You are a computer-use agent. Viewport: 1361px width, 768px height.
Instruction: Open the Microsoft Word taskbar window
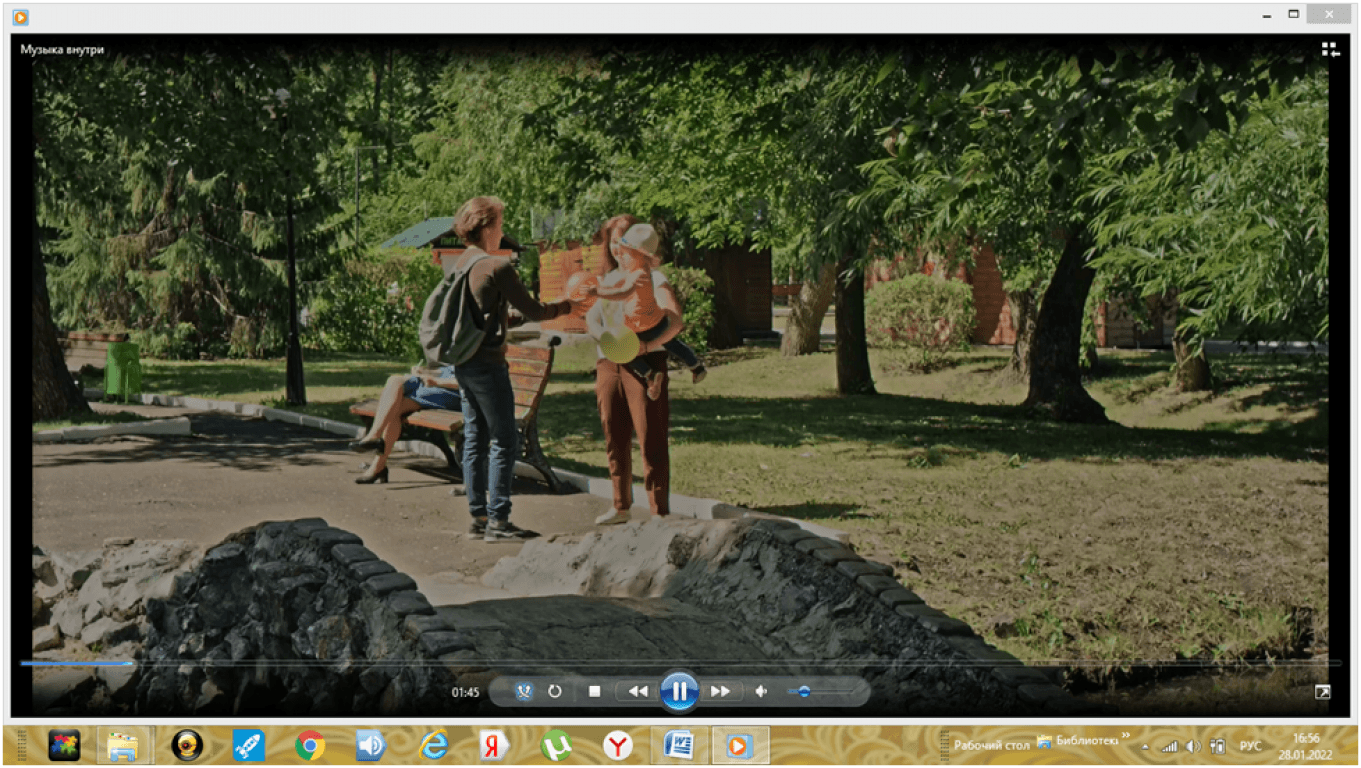pos(679,746)
